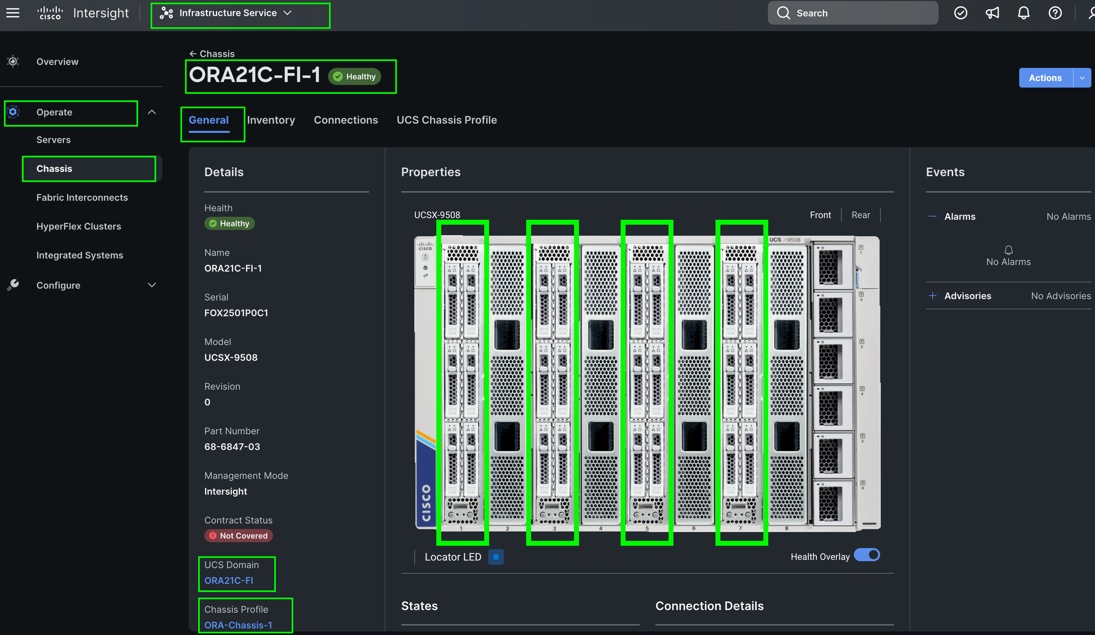1095x635 pixels.
Task: Click the Healthy badge beside the title
Action: pyautogui.click(x=355, y=76)
